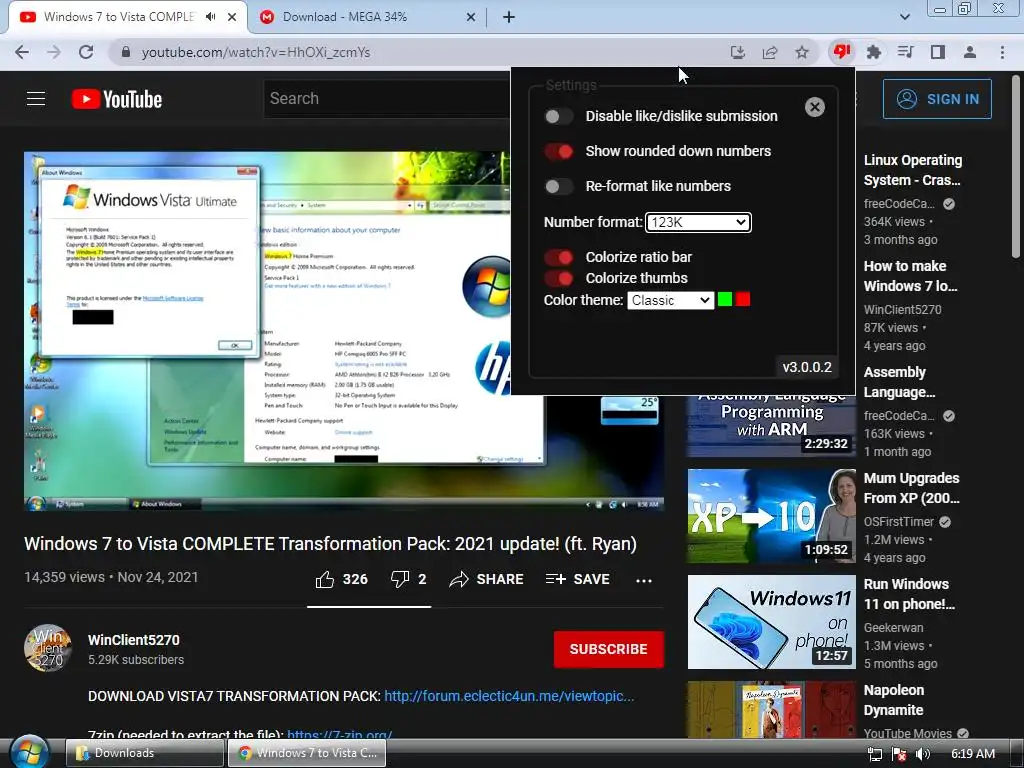Click the address bar URL

pos(256,52)
